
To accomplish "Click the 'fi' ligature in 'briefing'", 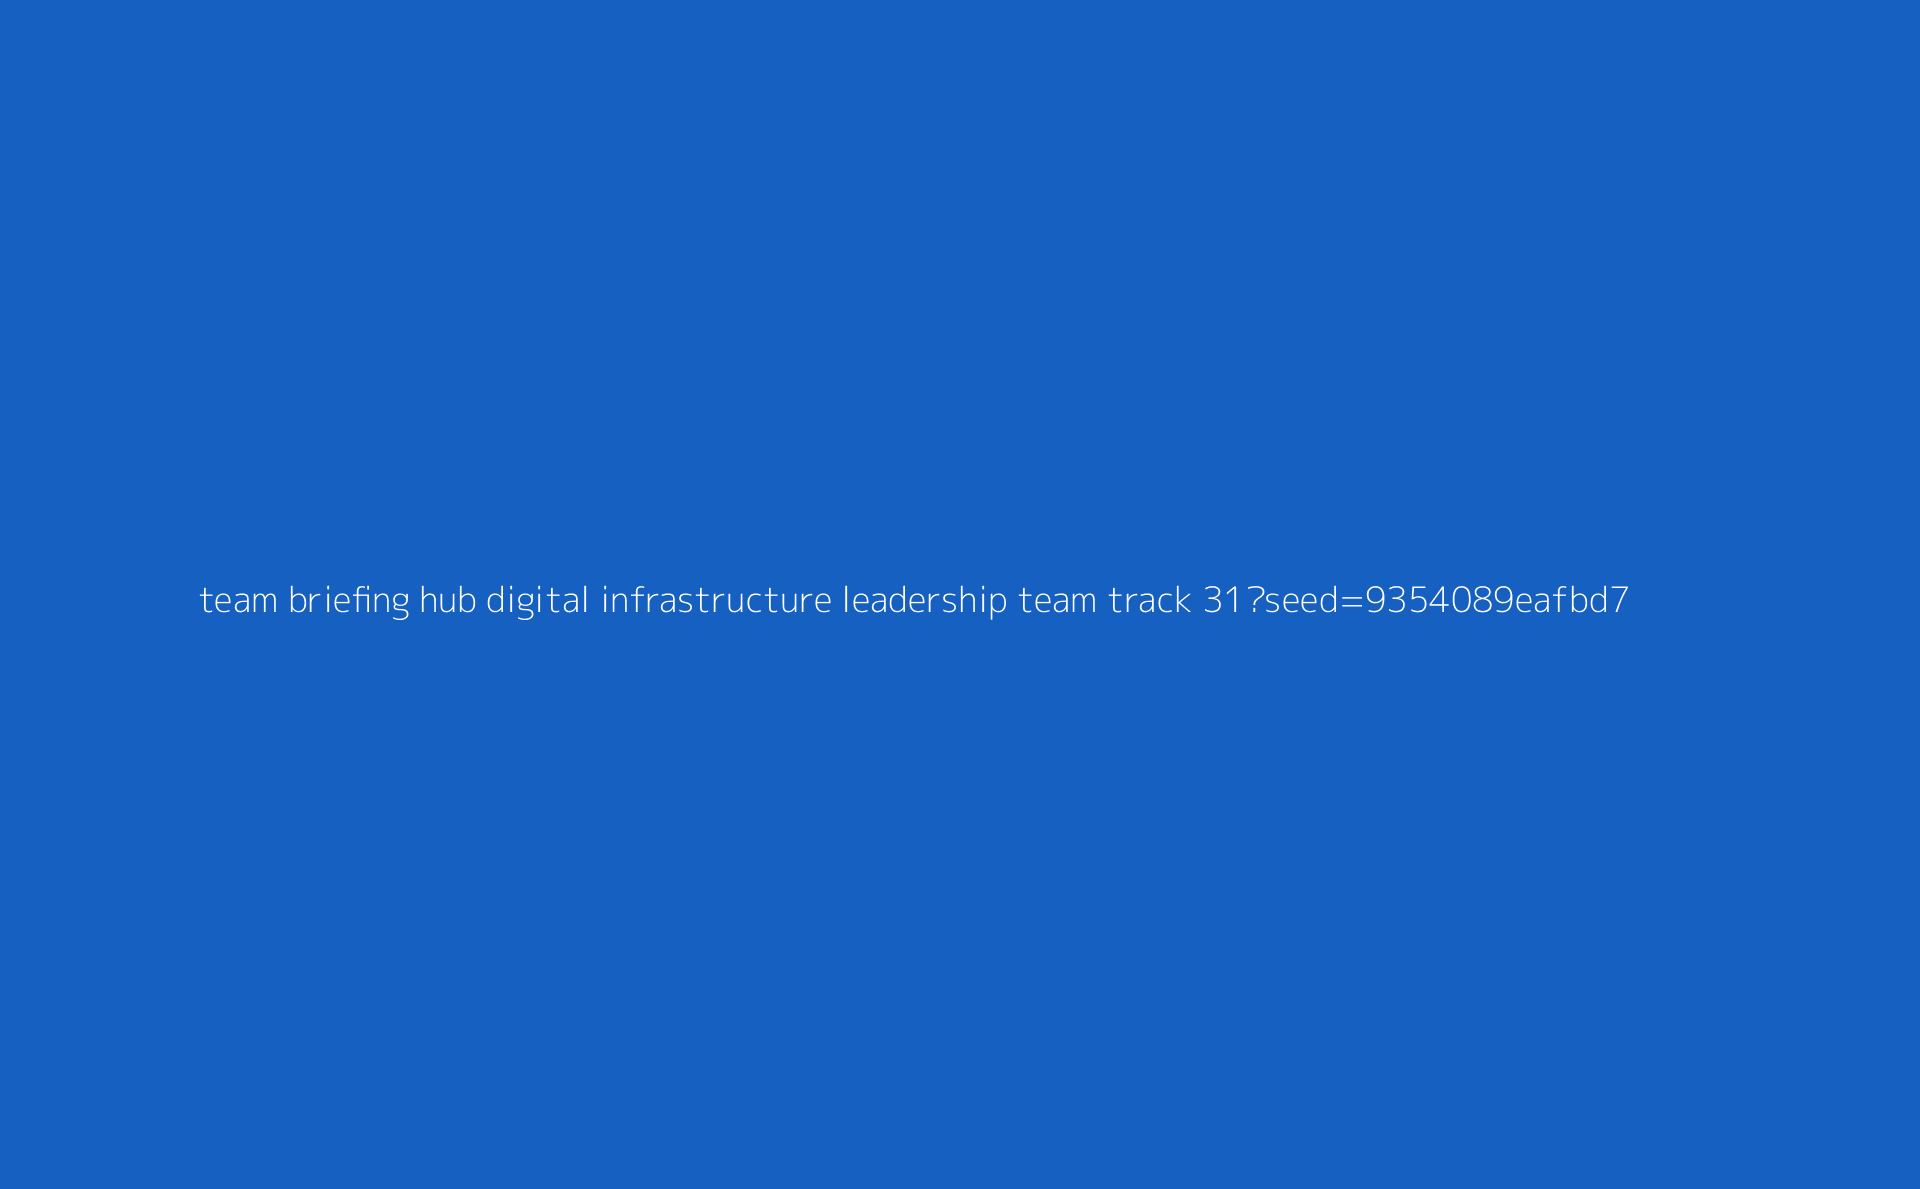I will [362, 599].
